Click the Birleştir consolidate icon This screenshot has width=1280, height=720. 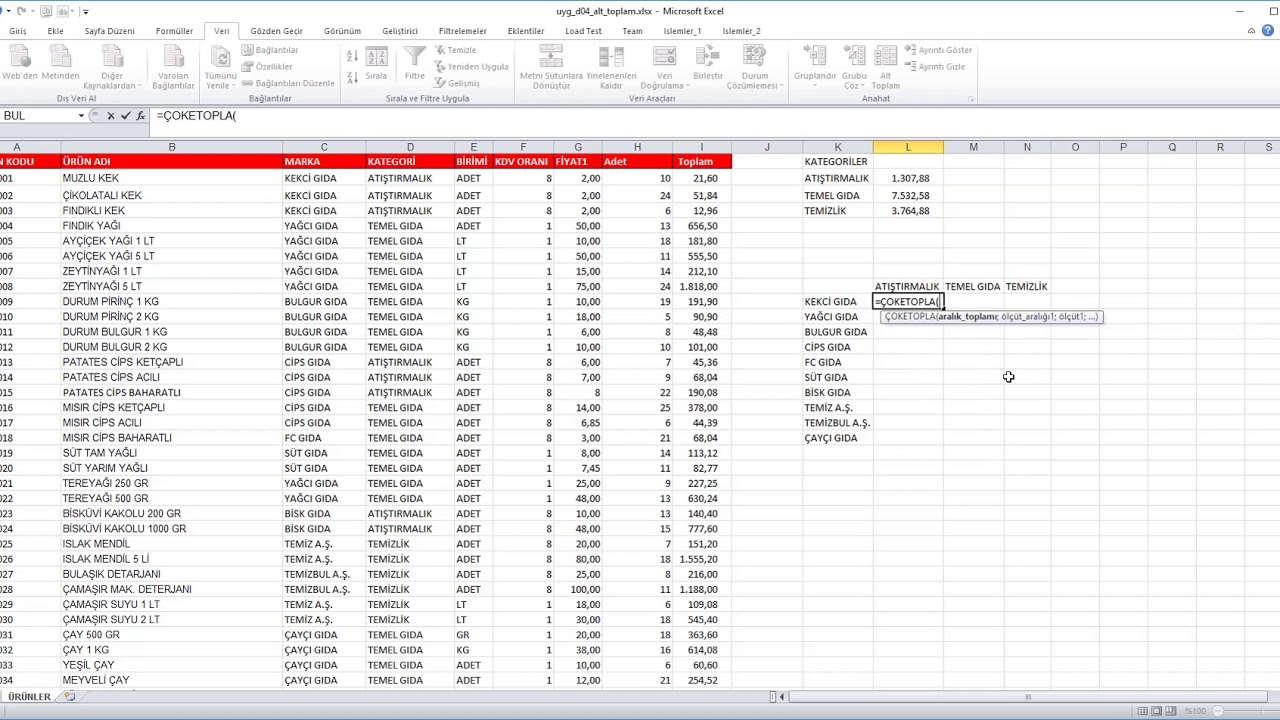[x=707, y=63]
